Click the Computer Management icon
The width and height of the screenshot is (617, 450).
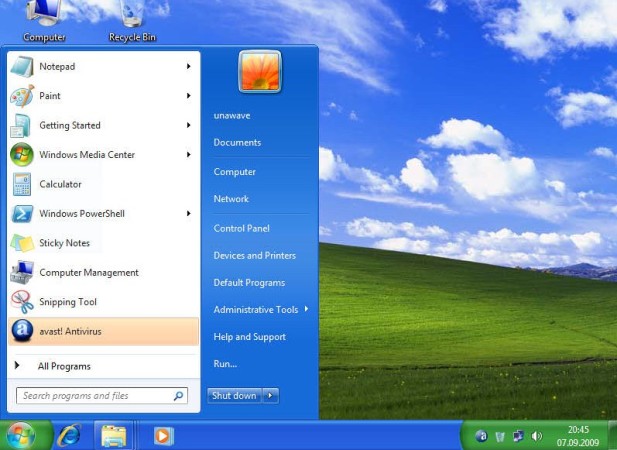22,273
